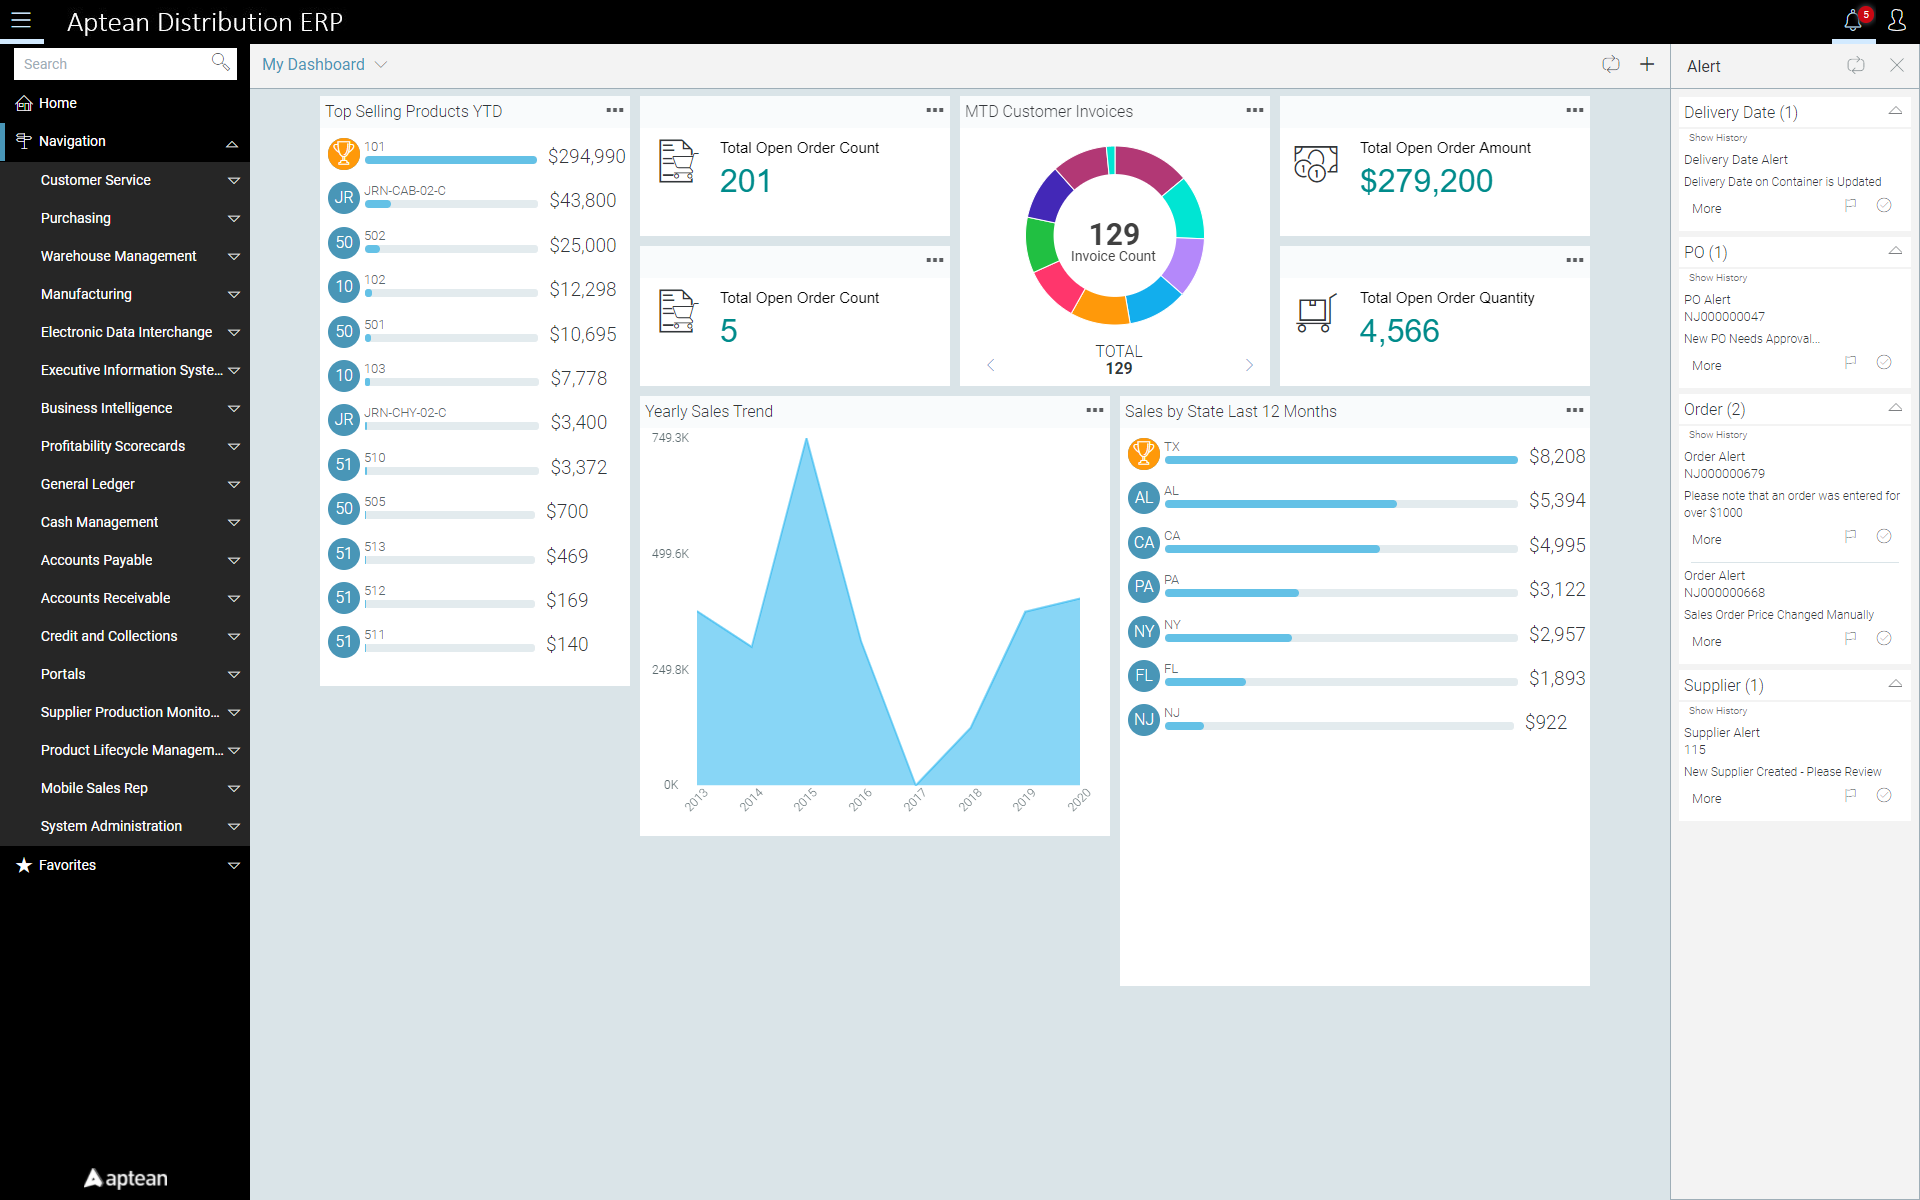
Task: Show History for the PO alert
Action: tap(1717, 277)
